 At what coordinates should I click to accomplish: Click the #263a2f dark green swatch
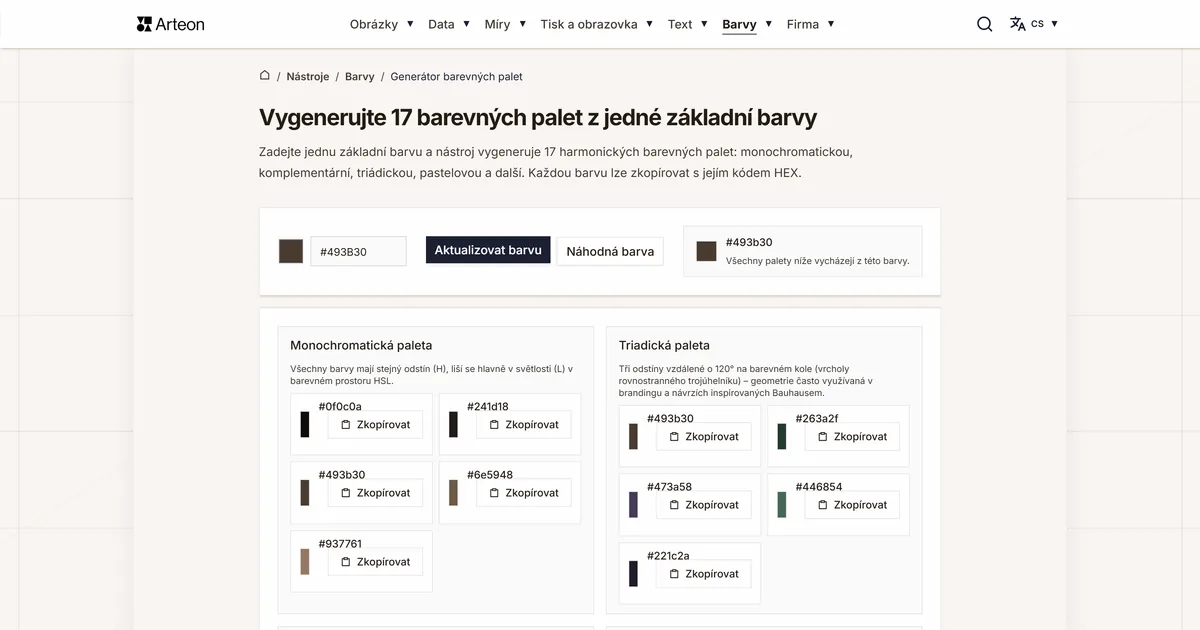click(782, 436)
